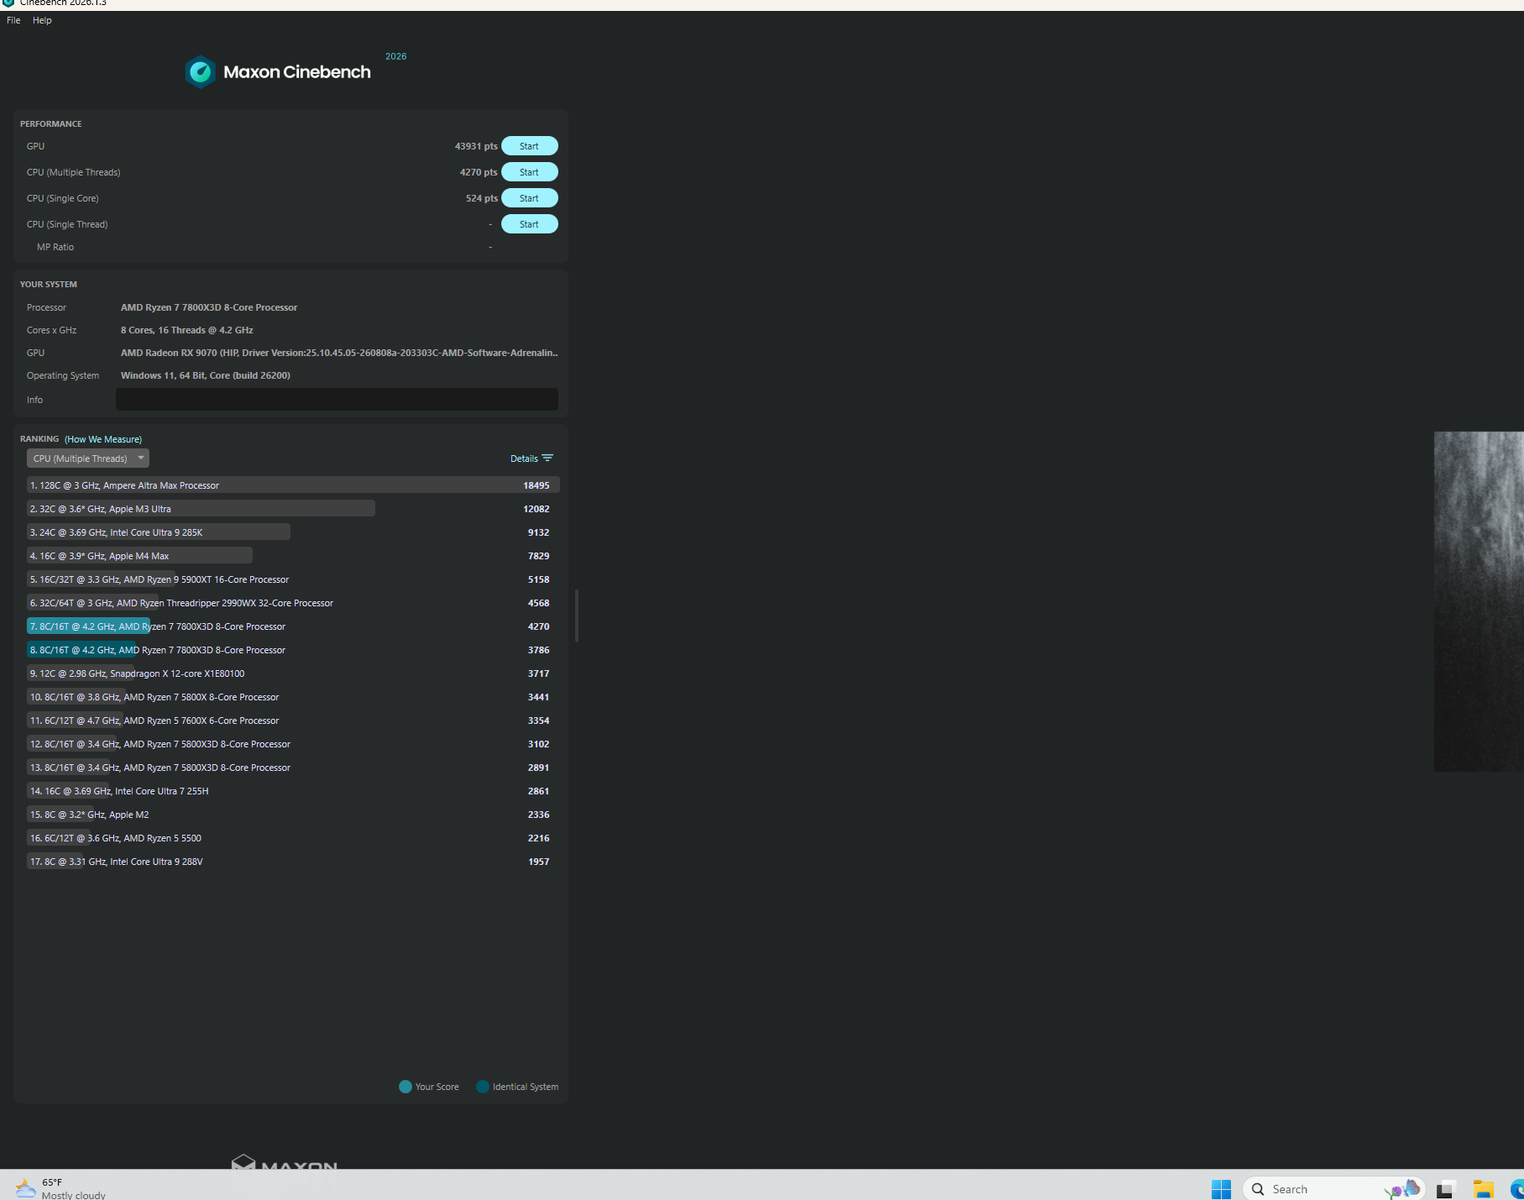
Task: Click the 8 Cores, 16 Threads value
Action: pos(187,330)
